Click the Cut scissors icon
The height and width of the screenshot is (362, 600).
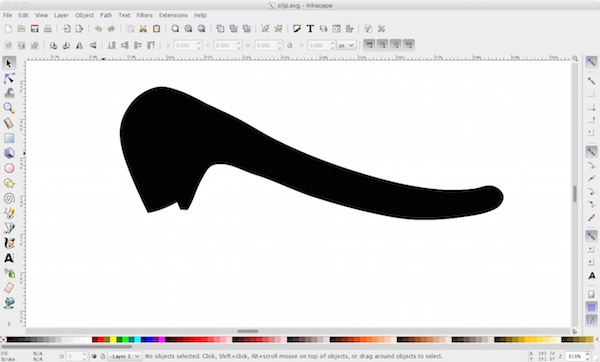(143, 29)
